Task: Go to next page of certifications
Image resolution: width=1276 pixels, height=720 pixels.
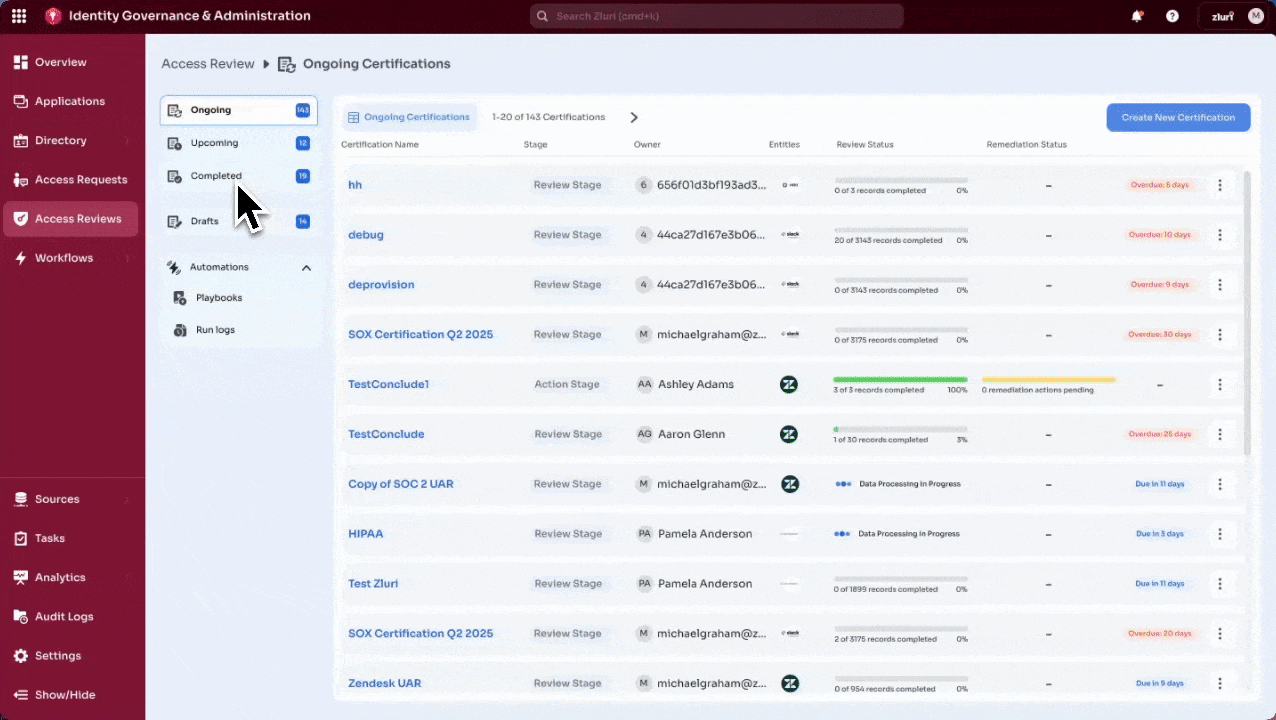Action: [634, 117]
